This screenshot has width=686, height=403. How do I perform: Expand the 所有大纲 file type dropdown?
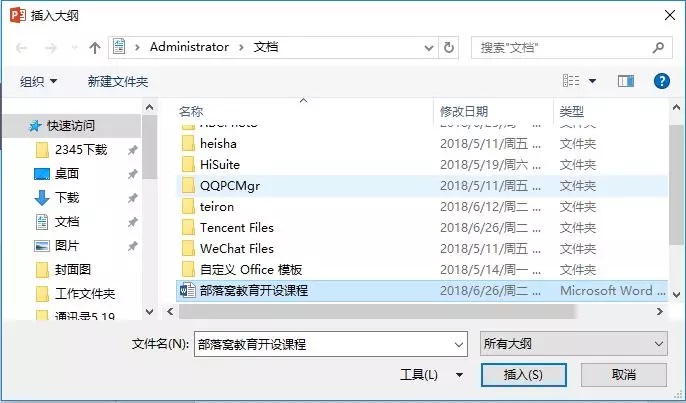[574, 344]
